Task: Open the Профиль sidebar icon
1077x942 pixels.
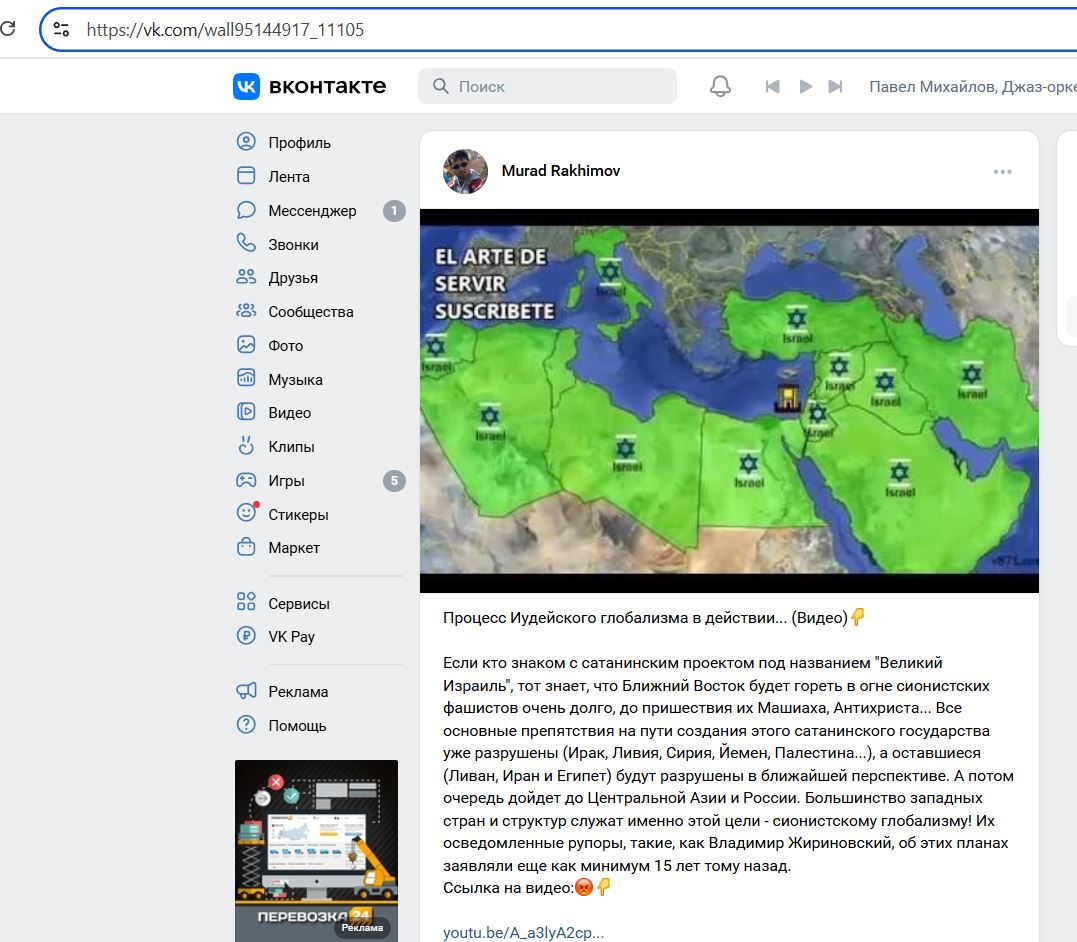Action: click(246, 142)
